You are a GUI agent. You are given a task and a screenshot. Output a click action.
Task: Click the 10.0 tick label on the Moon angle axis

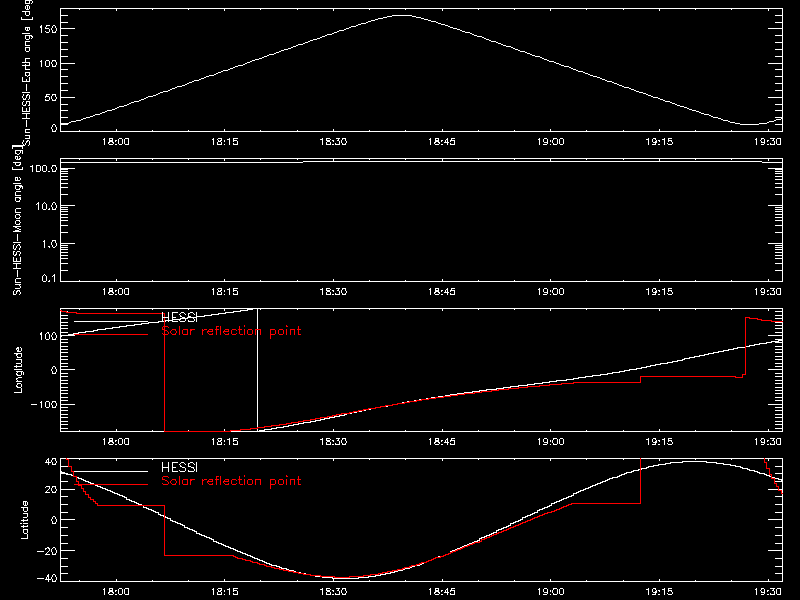tap(46, 206)
